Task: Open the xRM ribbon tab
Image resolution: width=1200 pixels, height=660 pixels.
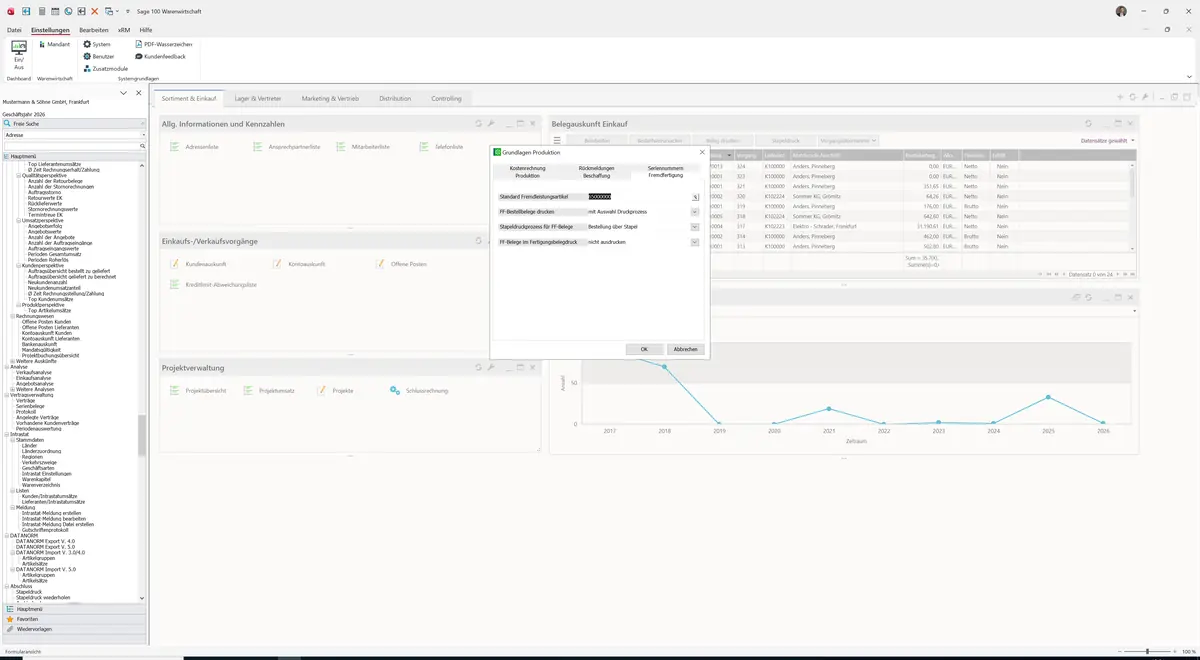Action: [124, 30]
